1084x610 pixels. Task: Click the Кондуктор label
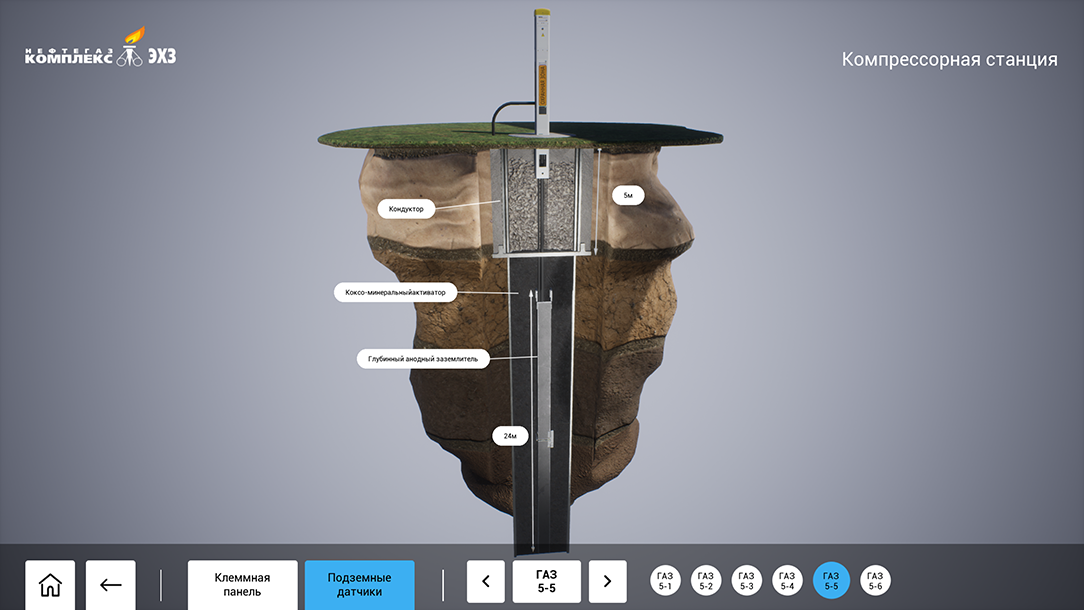407,209
